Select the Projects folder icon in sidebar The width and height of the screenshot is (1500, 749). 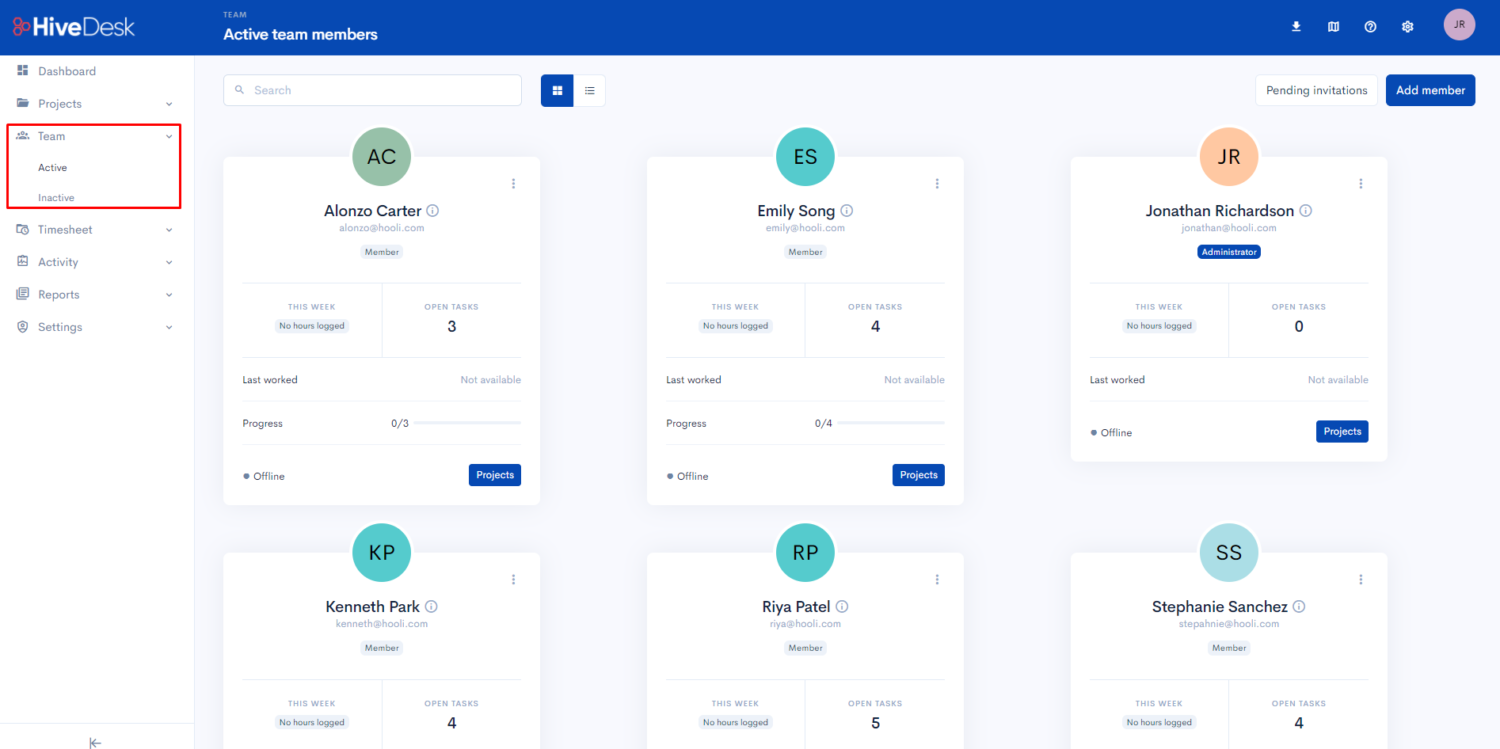click(22, 103)
